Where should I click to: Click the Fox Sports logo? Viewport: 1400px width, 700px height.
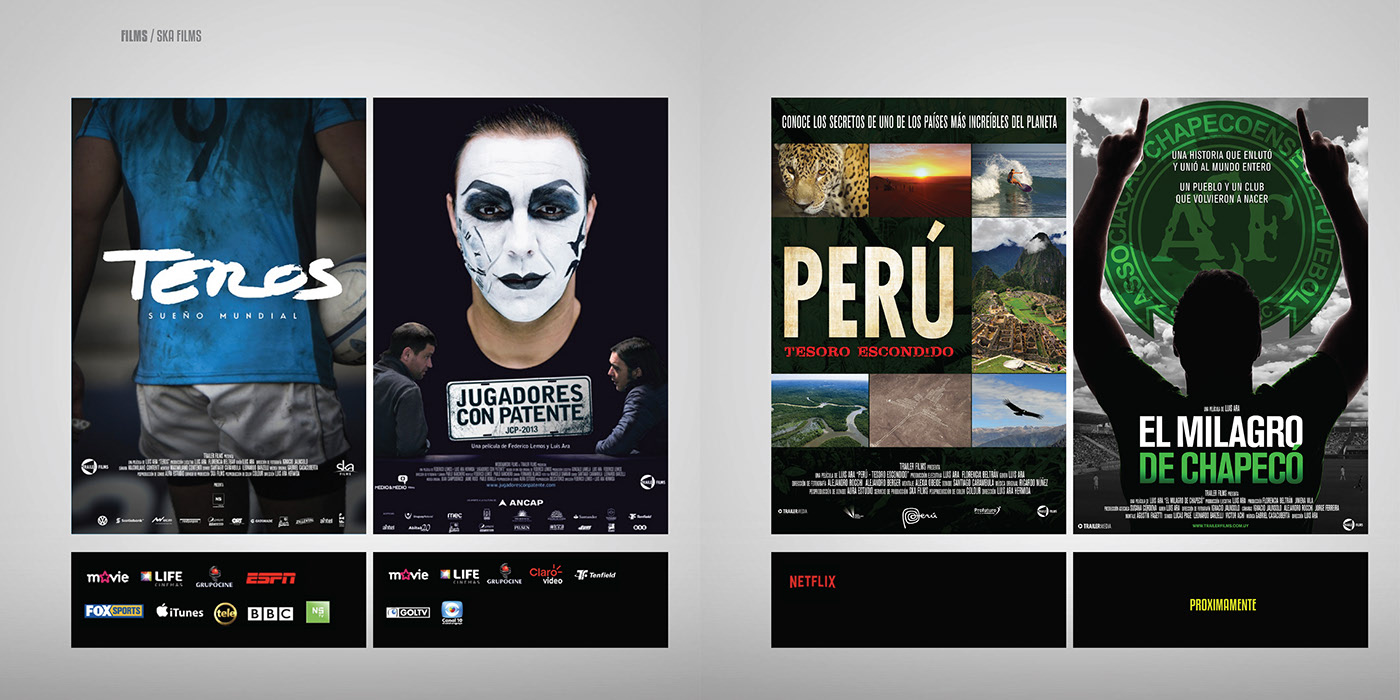[113, 611]
